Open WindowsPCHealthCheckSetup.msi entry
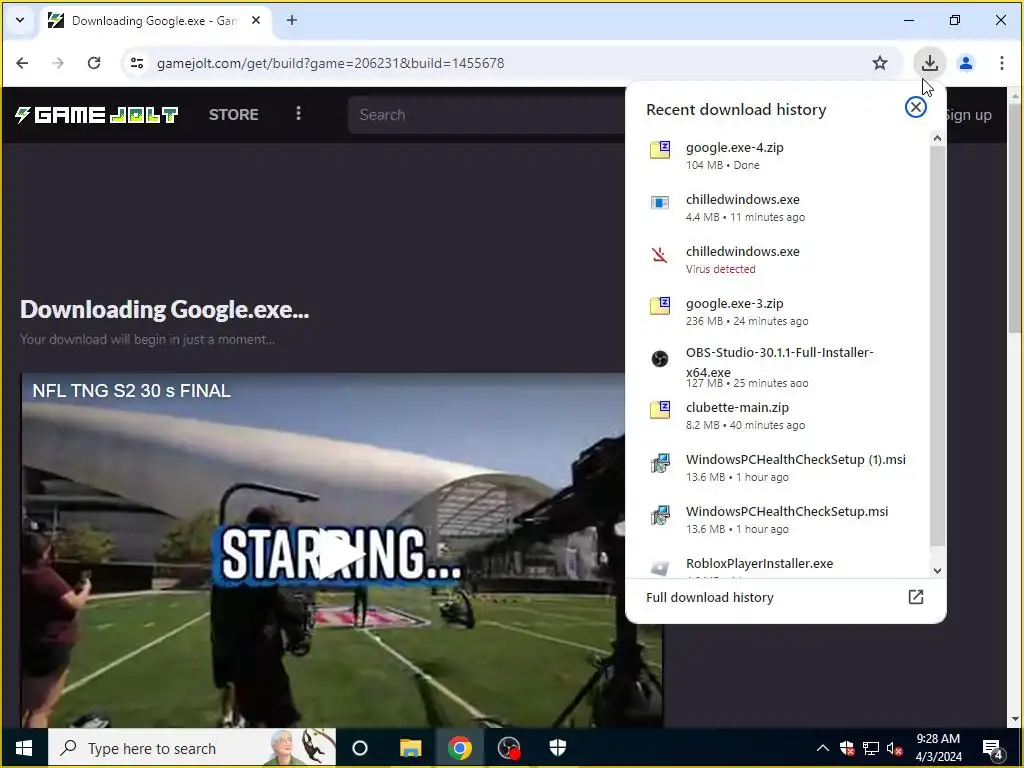This screenshot has height=768, width=1024. coord(777,519)
